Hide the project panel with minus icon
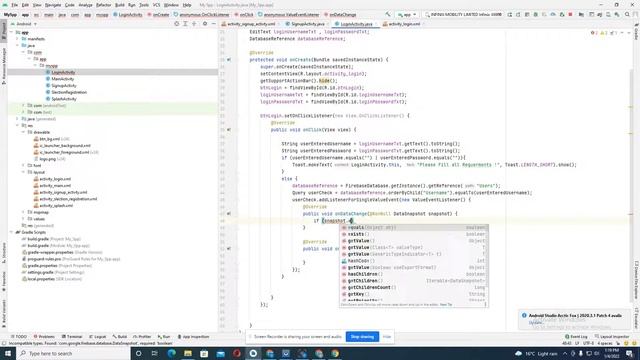 (x=213, y=24)
